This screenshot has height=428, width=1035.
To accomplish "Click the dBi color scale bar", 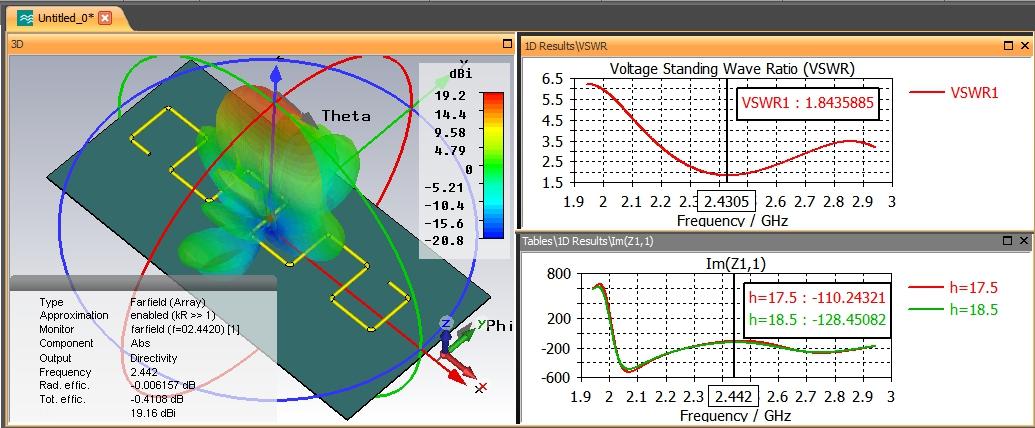I will [x=493, y=165].
